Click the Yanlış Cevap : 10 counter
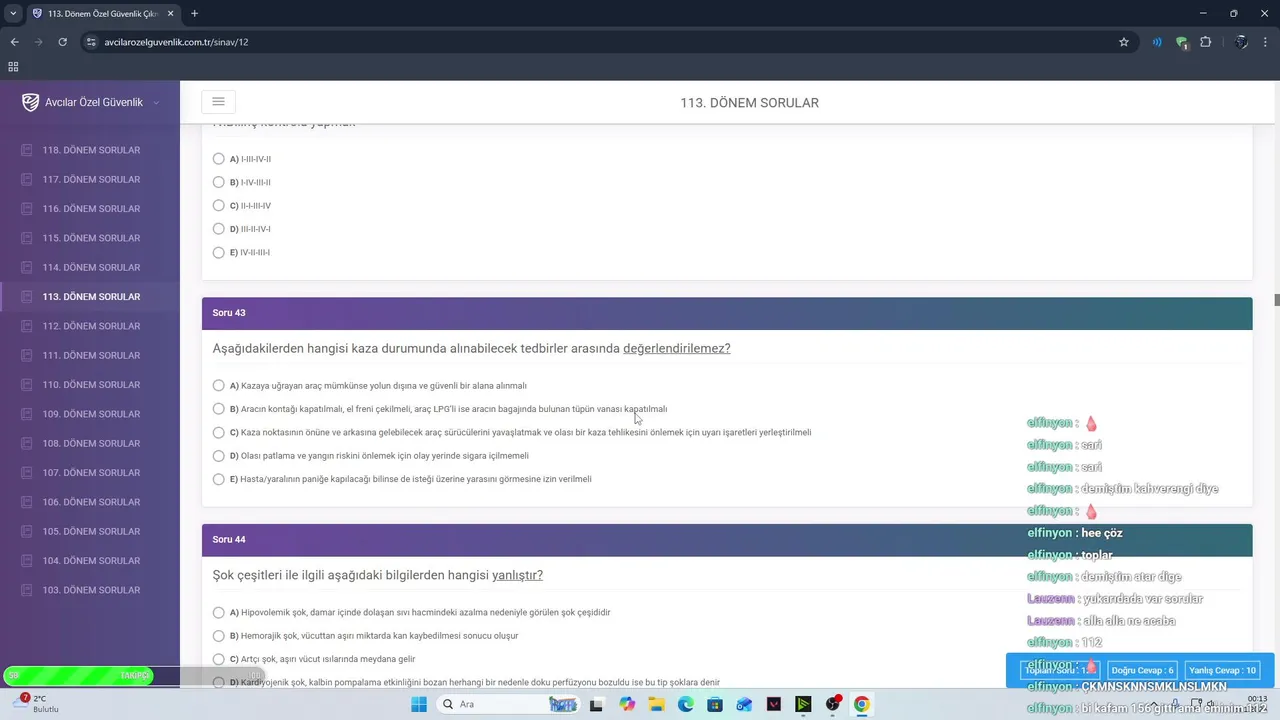This screenshot has height=720, width=1280. coord(1222,670)
